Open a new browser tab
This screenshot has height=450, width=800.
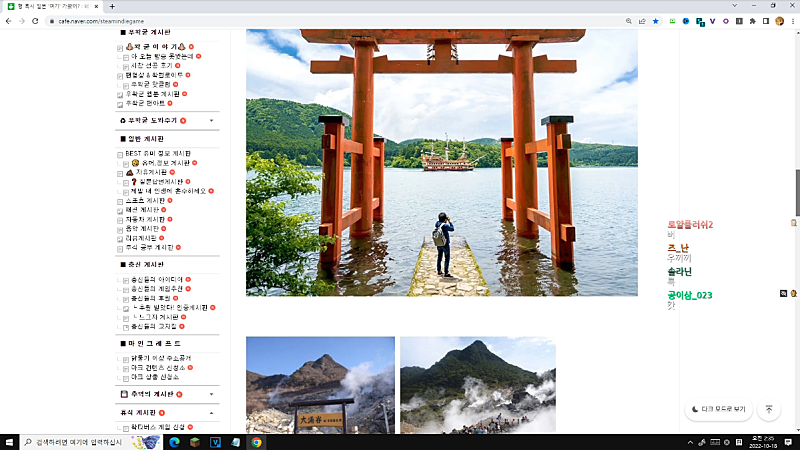tap(111, 6)
